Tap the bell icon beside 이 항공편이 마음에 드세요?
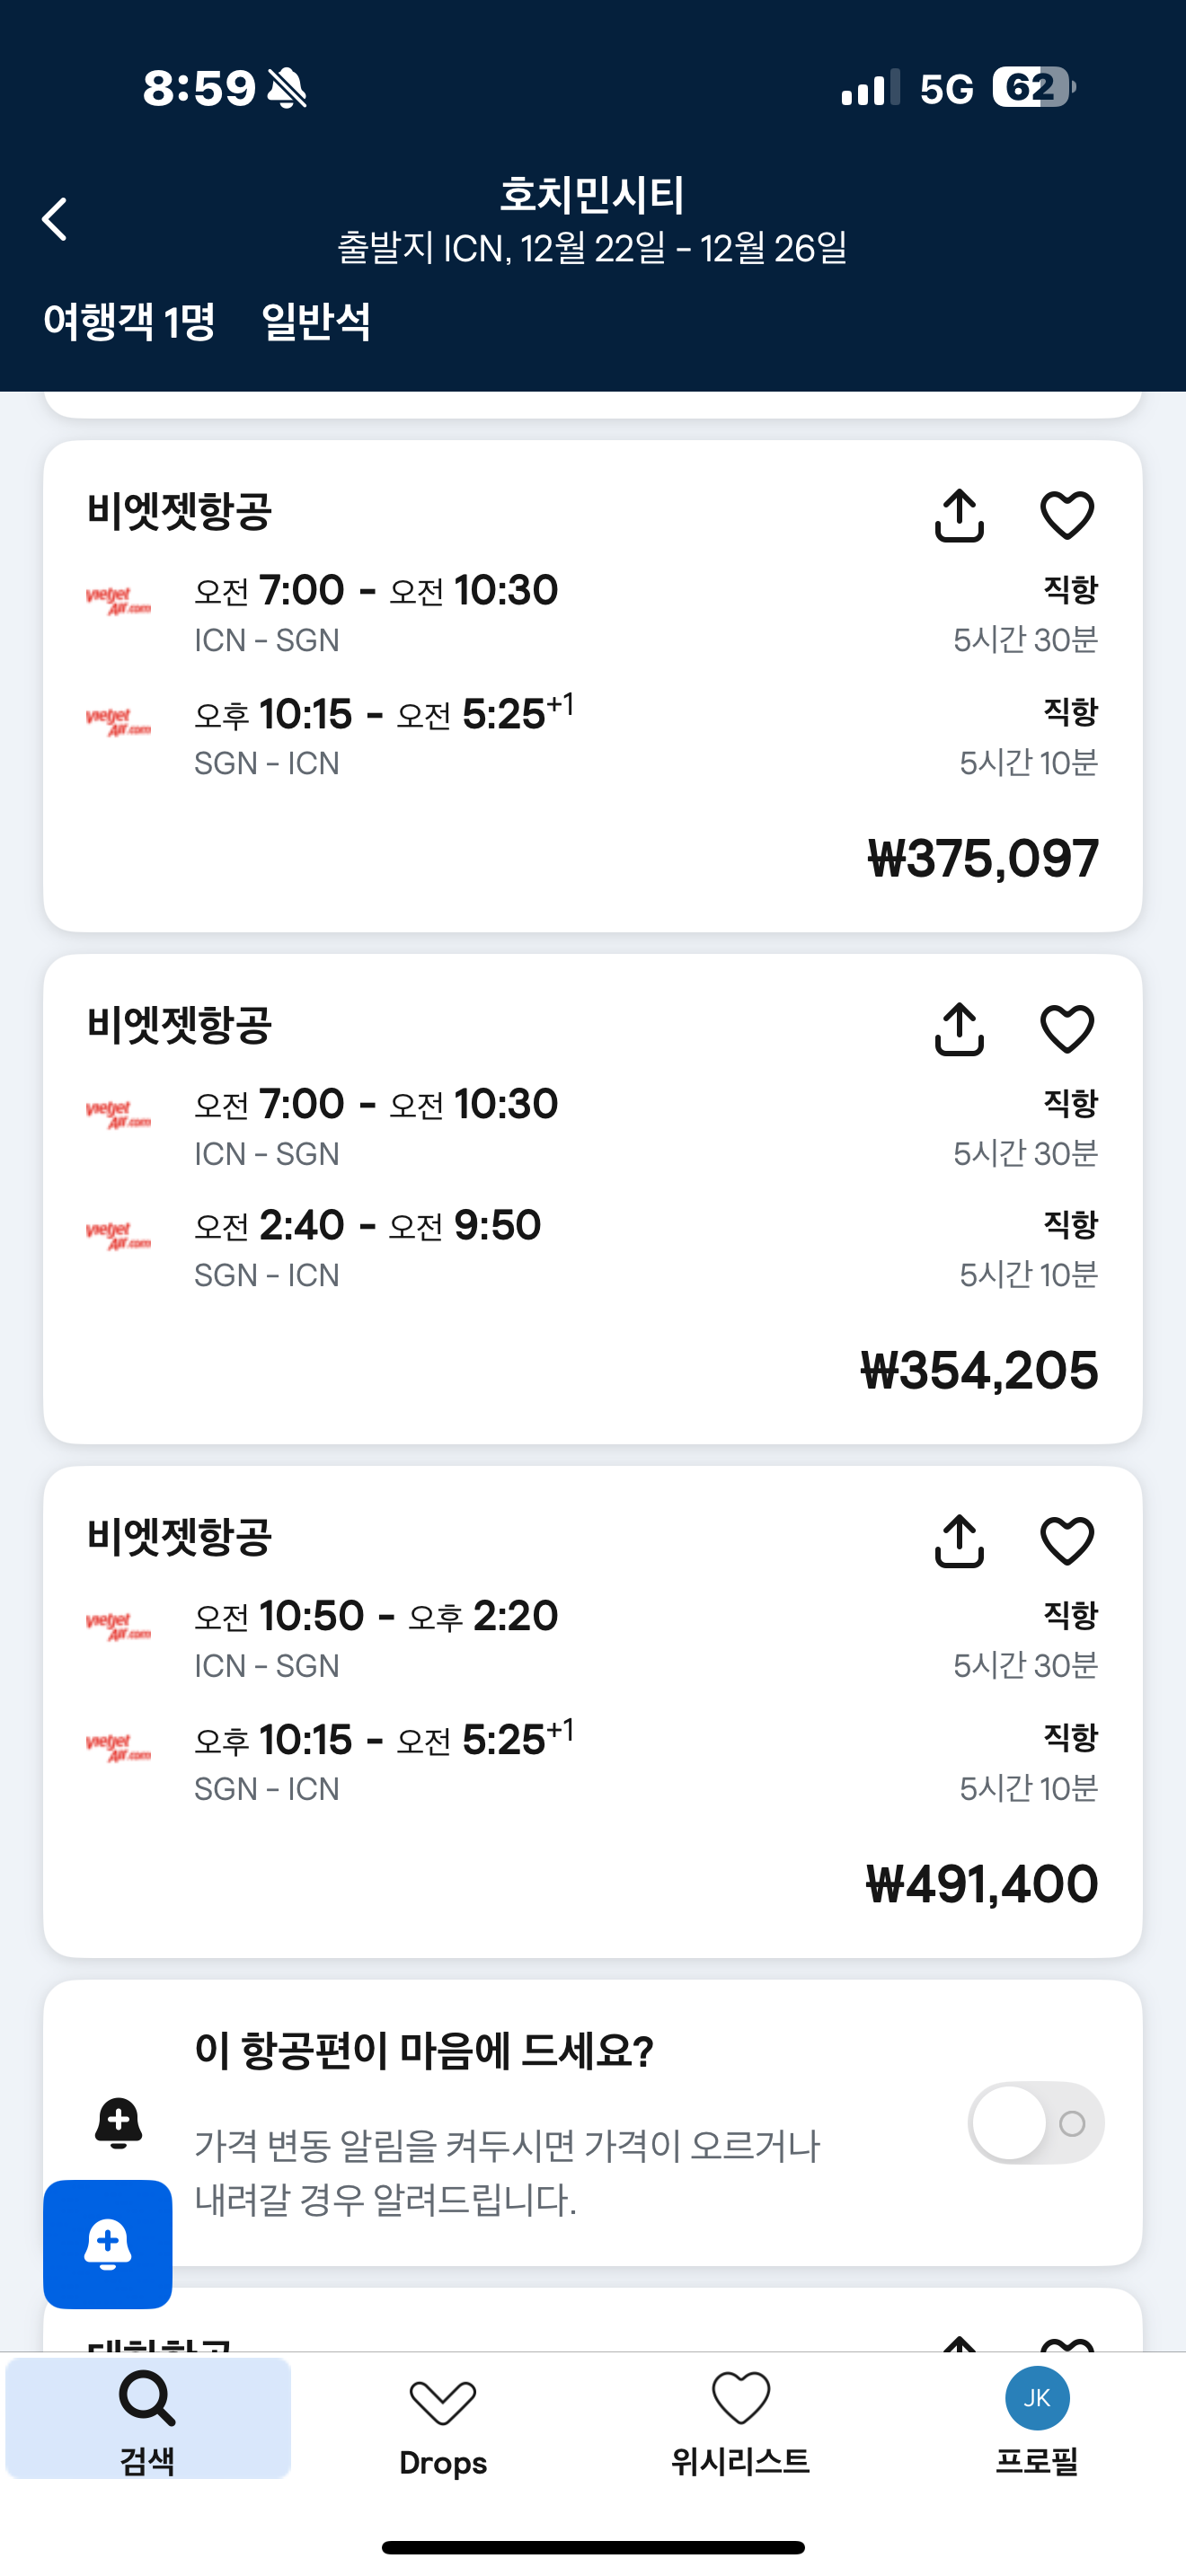The image size is (1186, 2576). pos(118,2122)
